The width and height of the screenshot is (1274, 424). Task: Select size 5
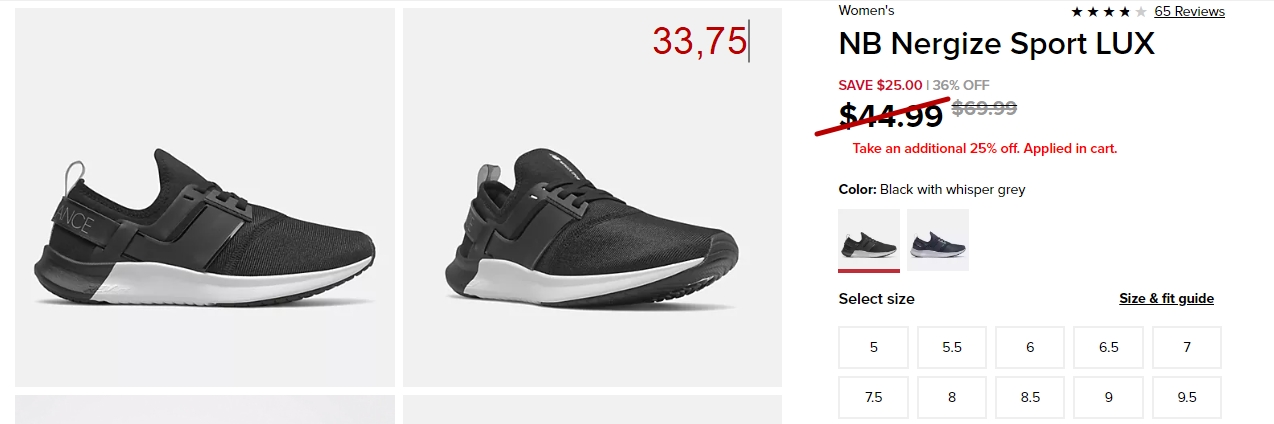874,348
